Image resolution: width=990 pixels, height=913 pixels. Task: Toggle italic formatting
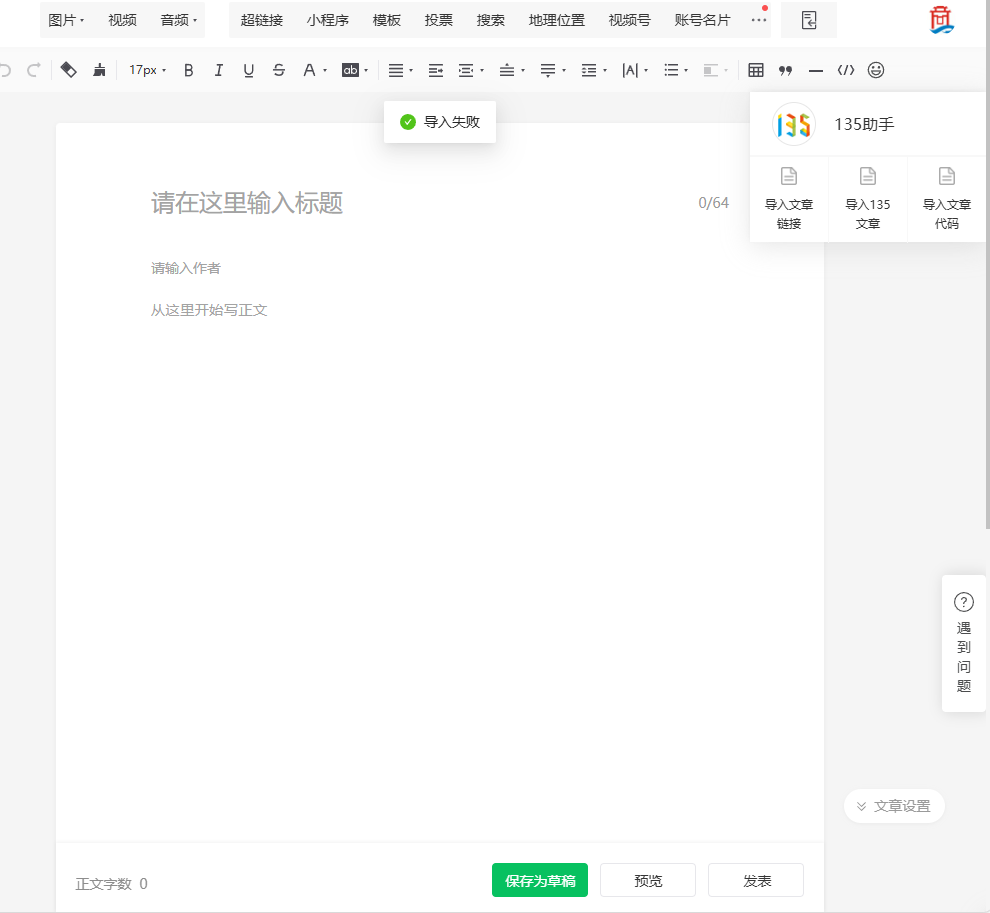point(218,70)
